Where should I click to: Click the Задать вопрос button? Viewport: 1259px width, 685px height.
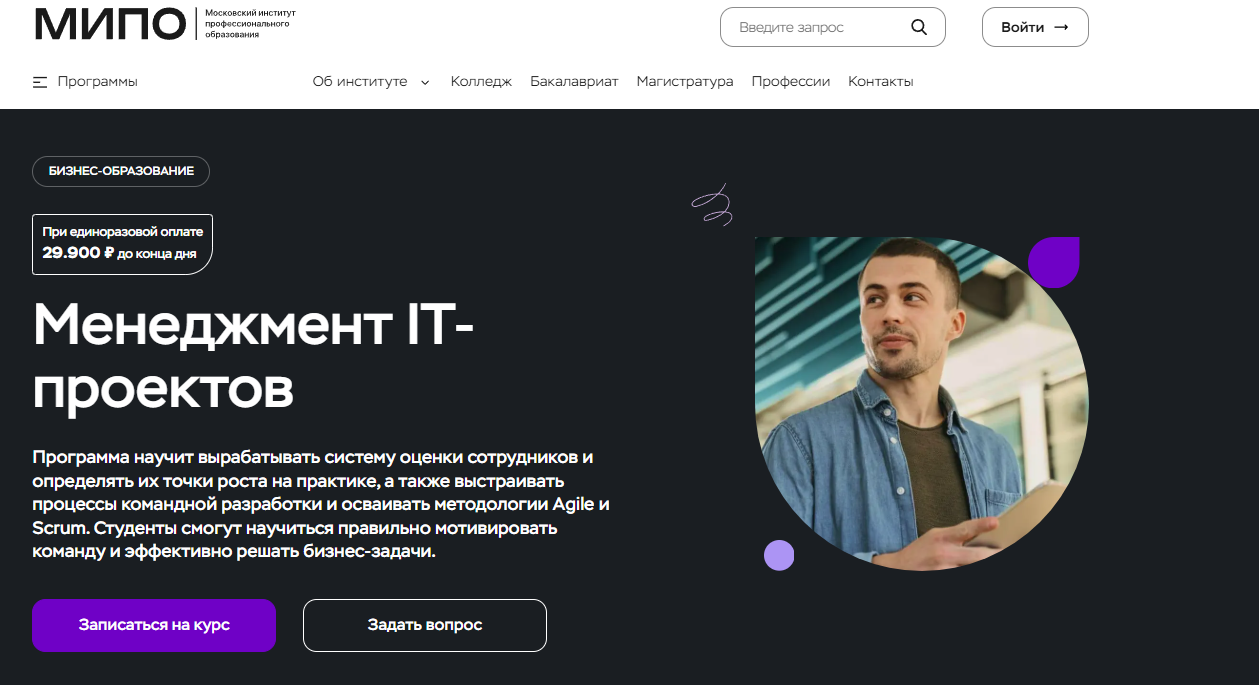tap(425, 625)
